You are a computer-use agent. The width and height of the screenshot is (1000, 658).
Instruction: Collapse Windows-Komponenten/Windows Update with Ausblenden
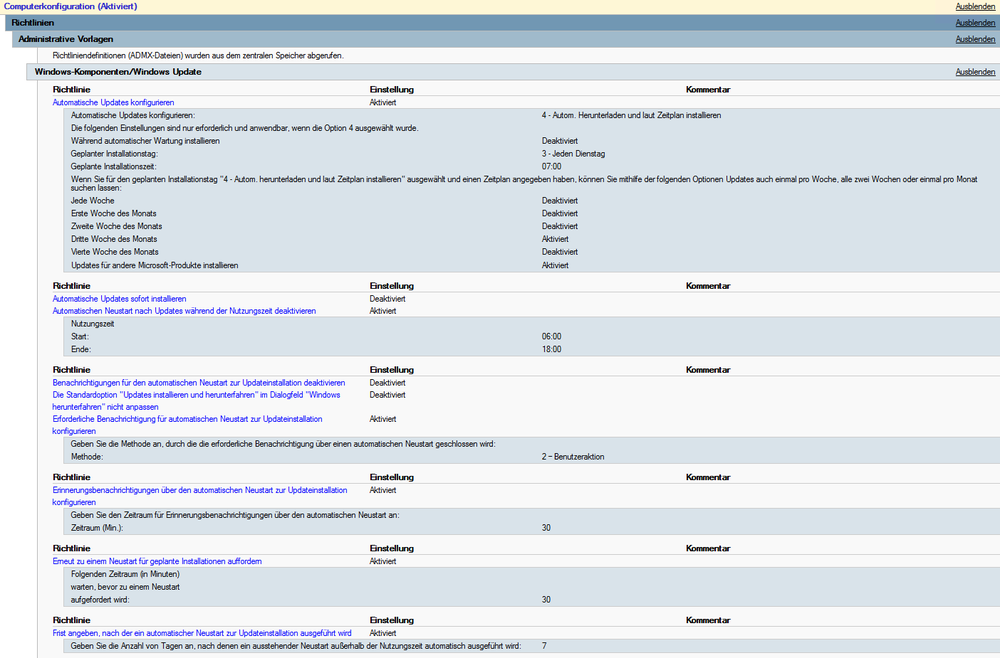point(975,72)
